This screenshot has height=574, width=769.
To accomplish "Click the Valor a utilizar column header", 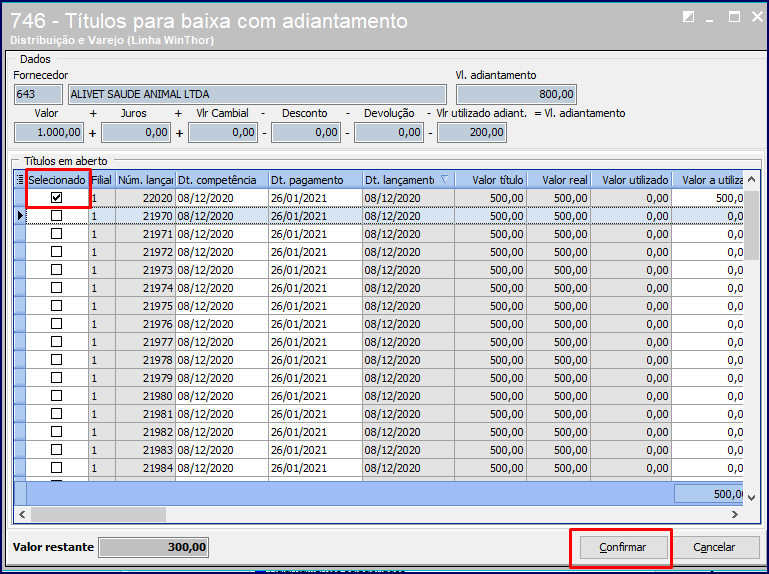I will pyautogui.click(x=708, y=180).
